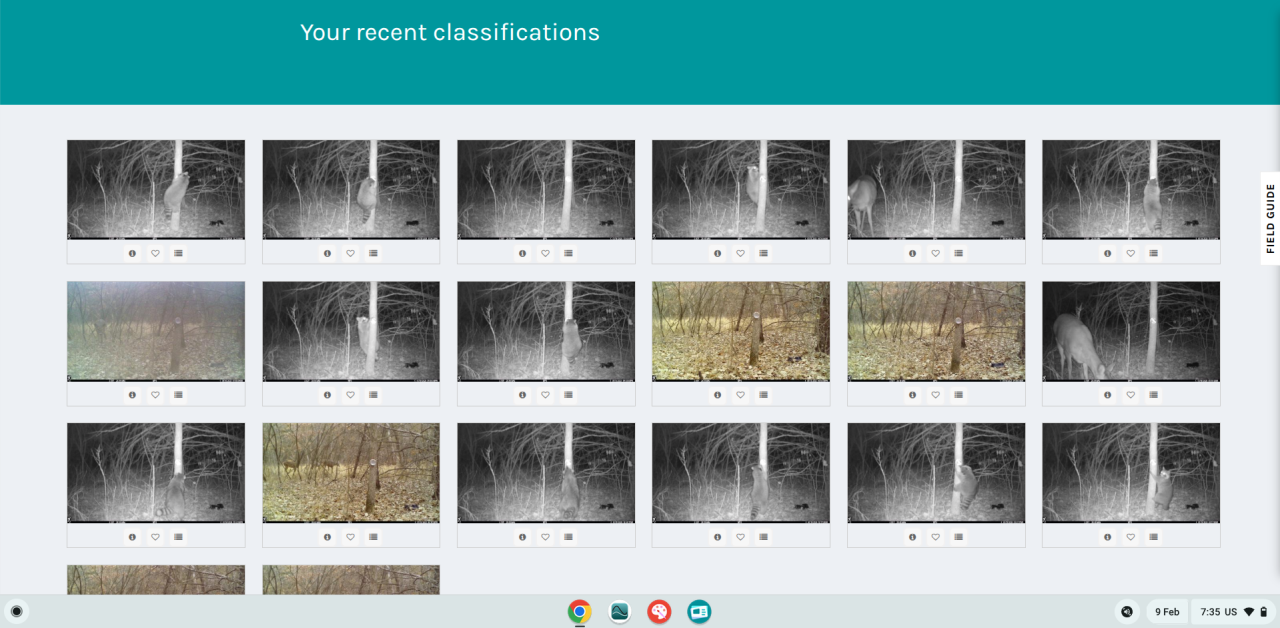Viewport: 1280px width, 628px height.
Task: Show info for third-row first image
Action: click(x=132, y=537)
